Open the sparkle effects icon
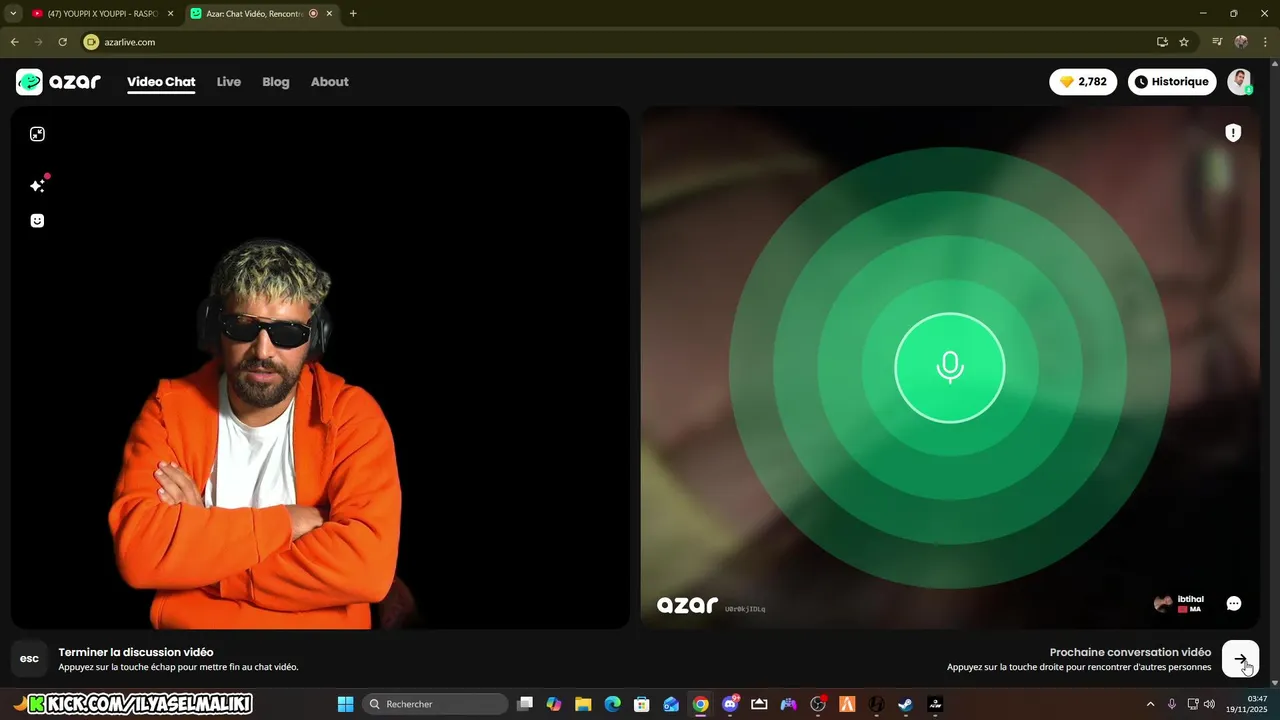This screenshot has width=1280, height=720. click(x=38, y=185)
